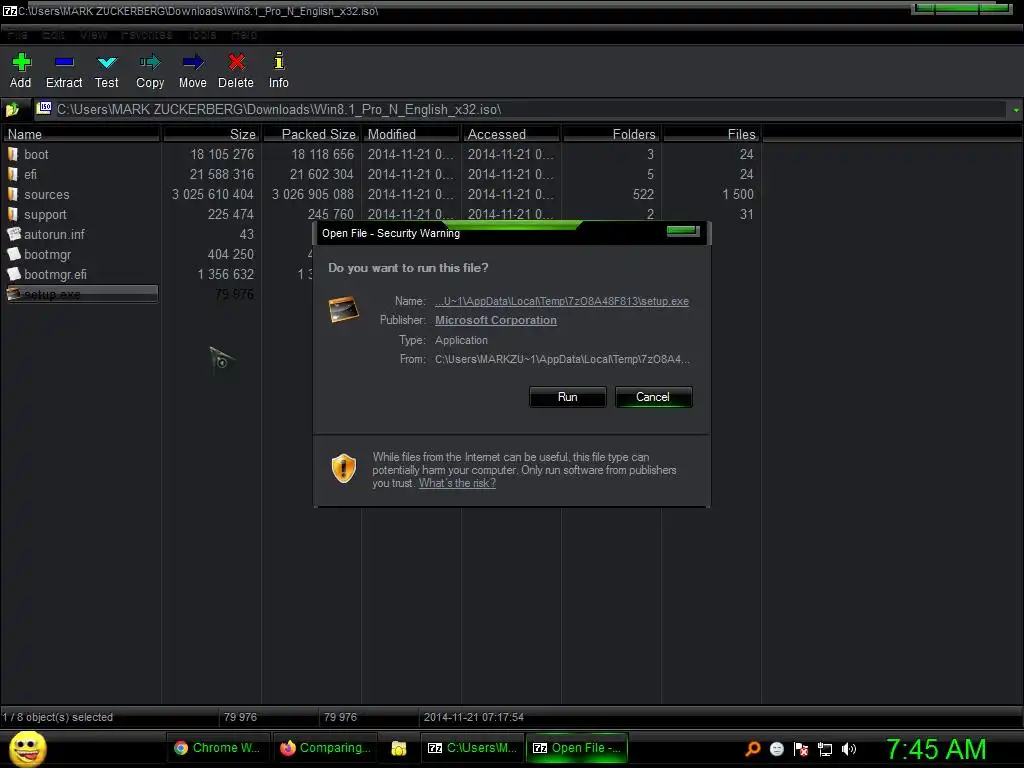Run the Test archive tool
Viewport: 1024px width, 768px height.
pos(107,63)
